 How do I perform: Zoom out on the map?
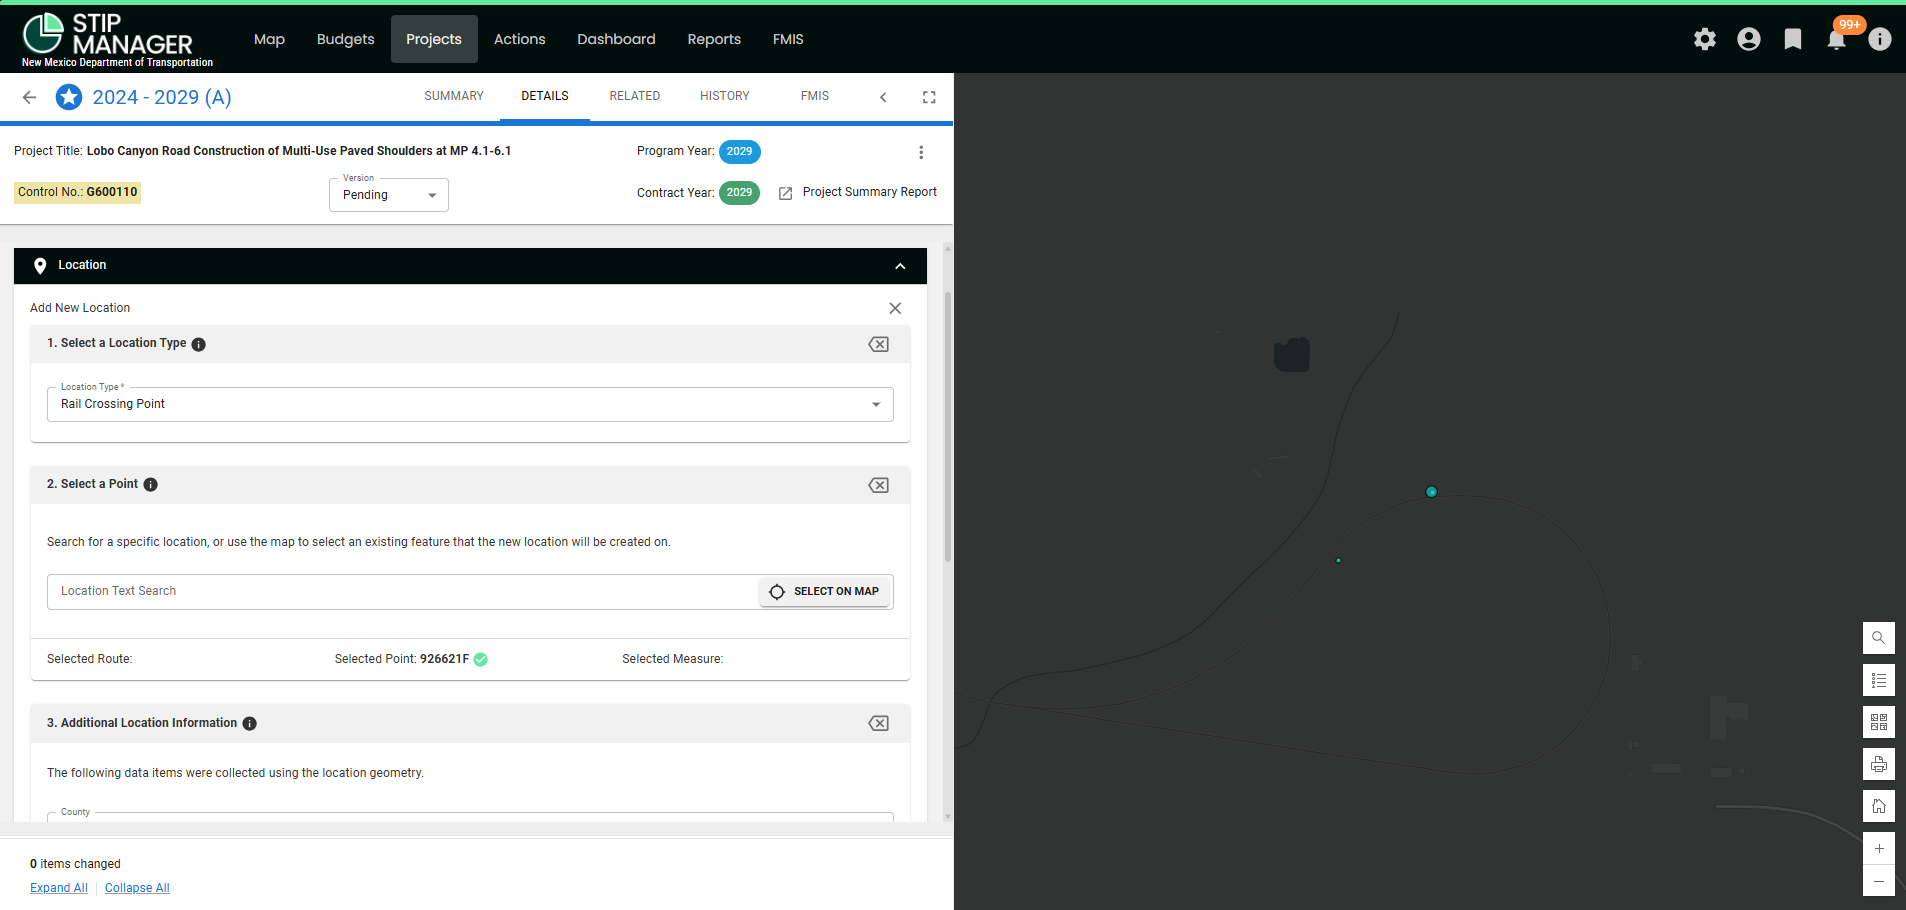(x=1879, y=881)
